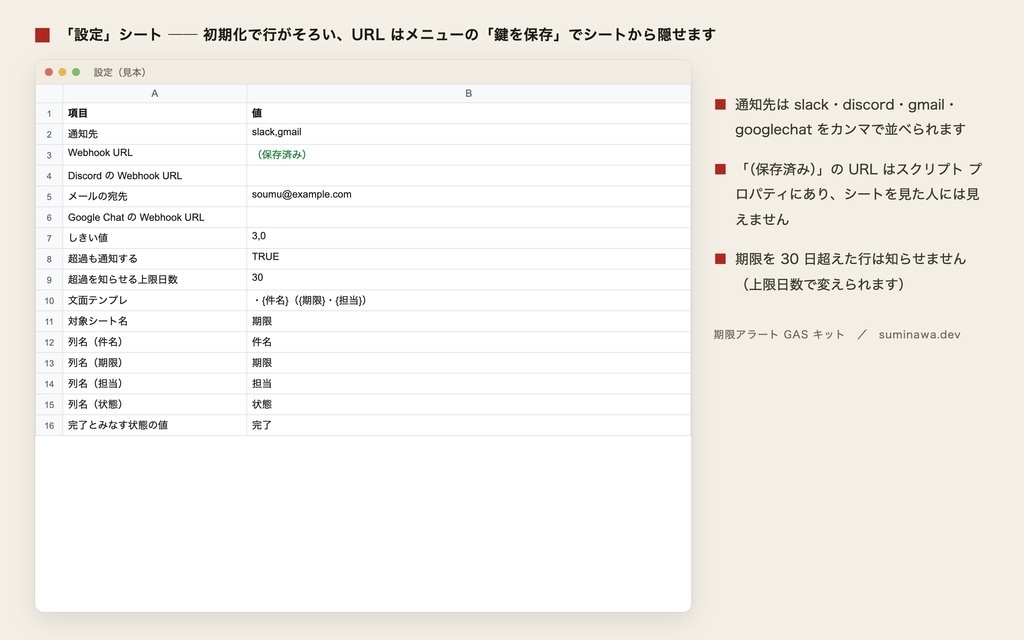Click the window title 設定（見本）

(x=120, y=72)
